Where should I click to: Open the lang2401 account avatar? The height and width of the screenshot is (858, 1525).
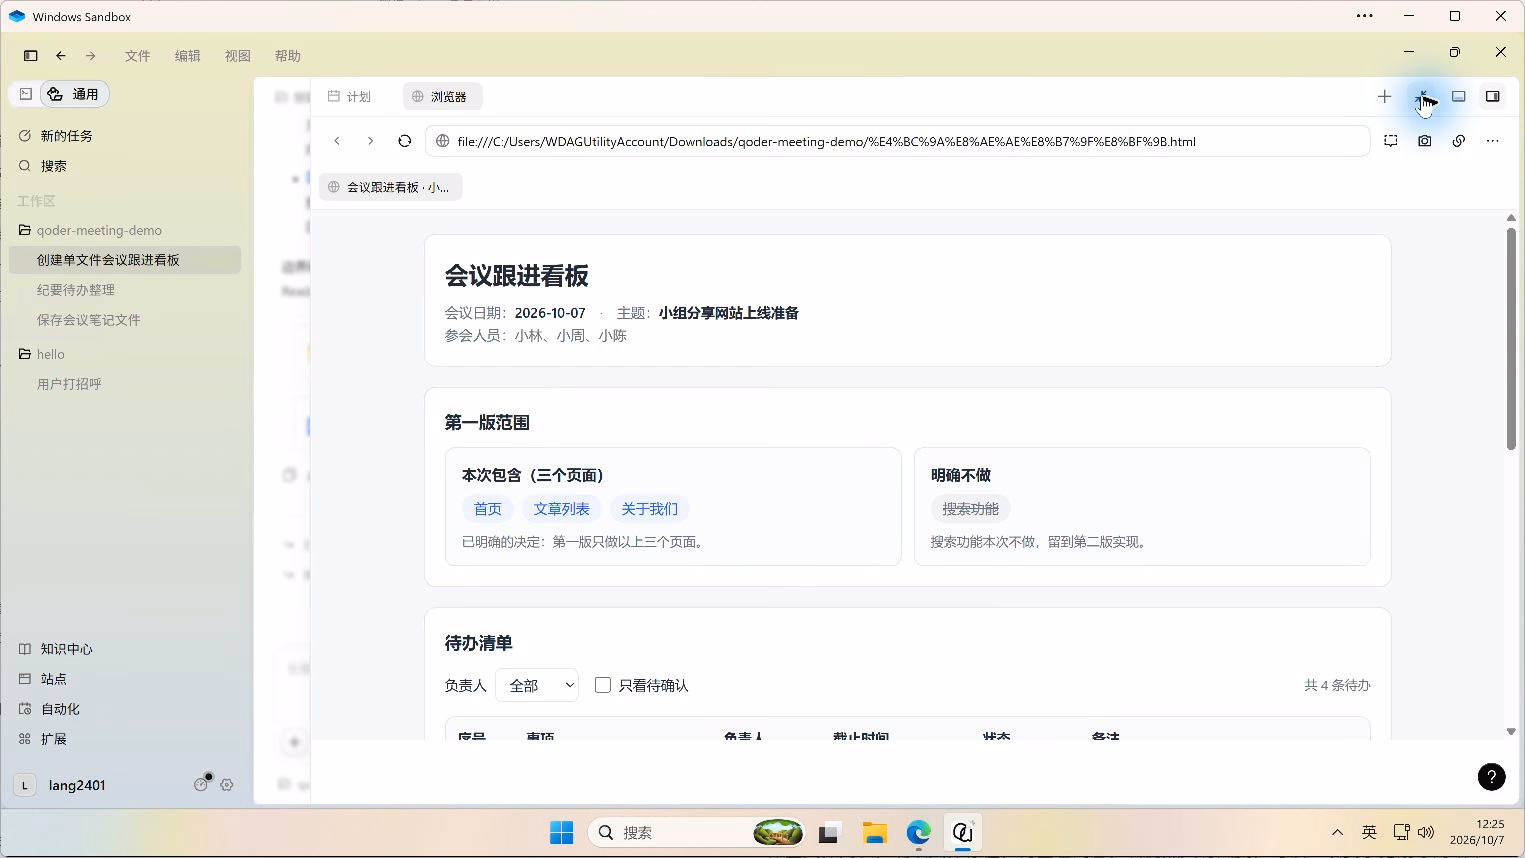tap(25, 785)
